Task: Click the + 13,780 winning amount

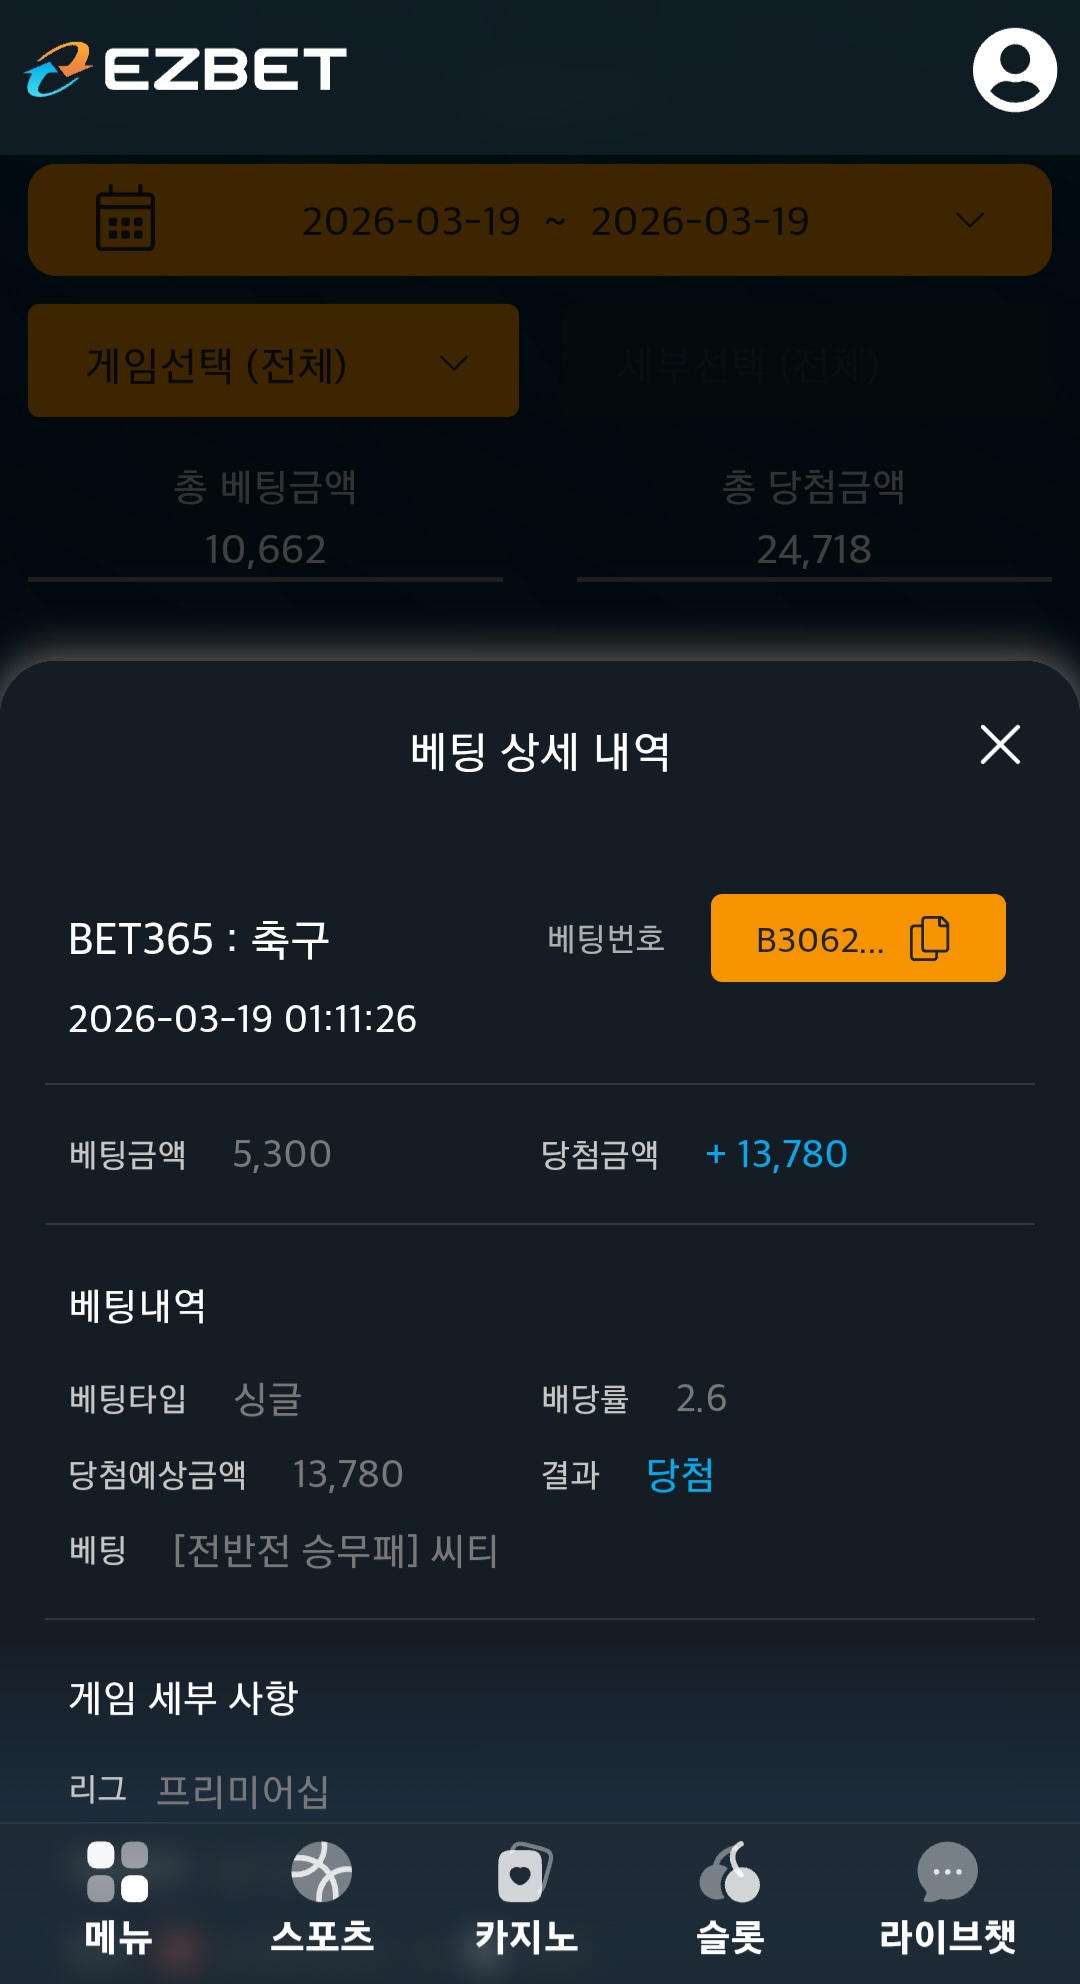Action: pyautogui.click(x=777, y=1155)
